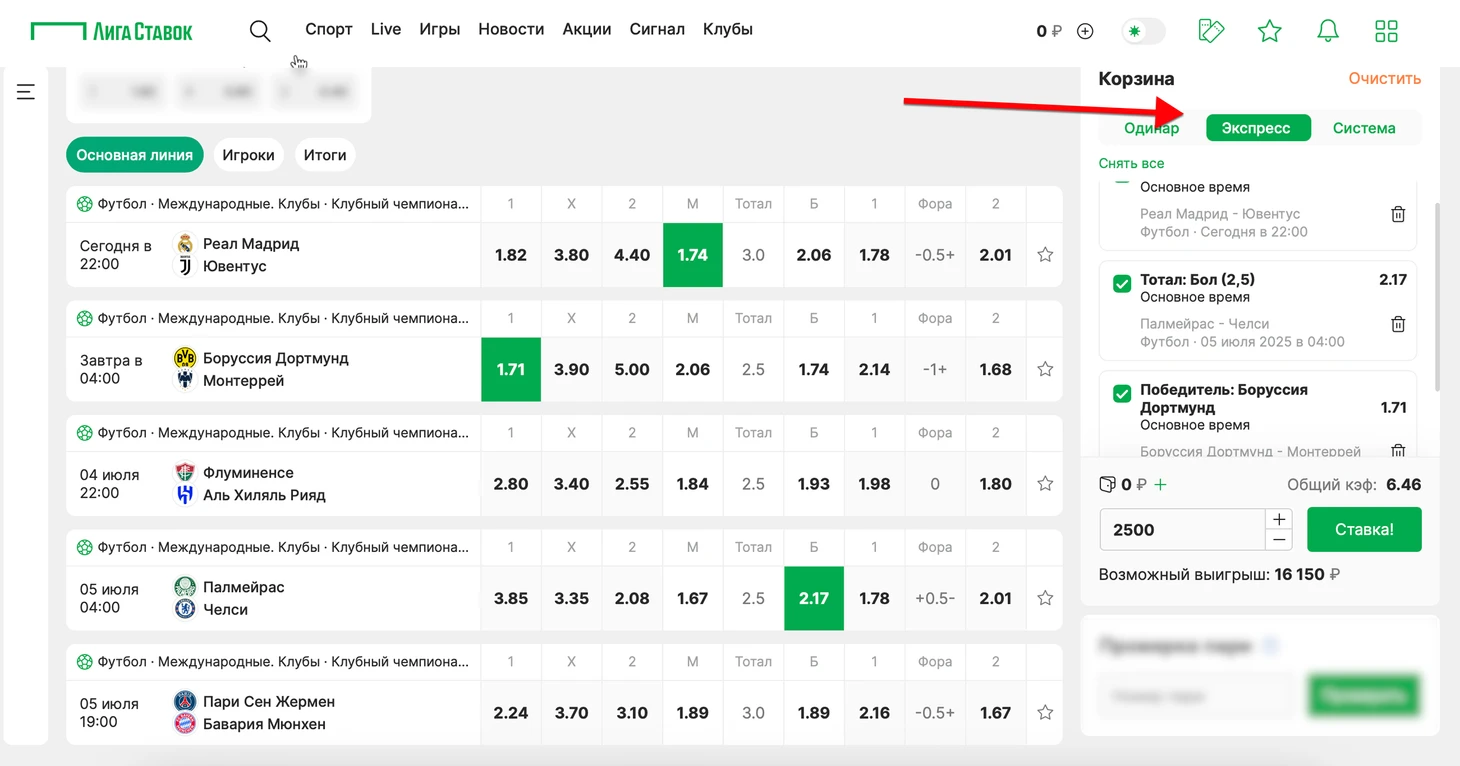Image resolution: width=1460 pixels, height=766 pixels.
Task: Select handicap odds 1.67 in Пари Сен Жермен row
Action: [996, 713]
